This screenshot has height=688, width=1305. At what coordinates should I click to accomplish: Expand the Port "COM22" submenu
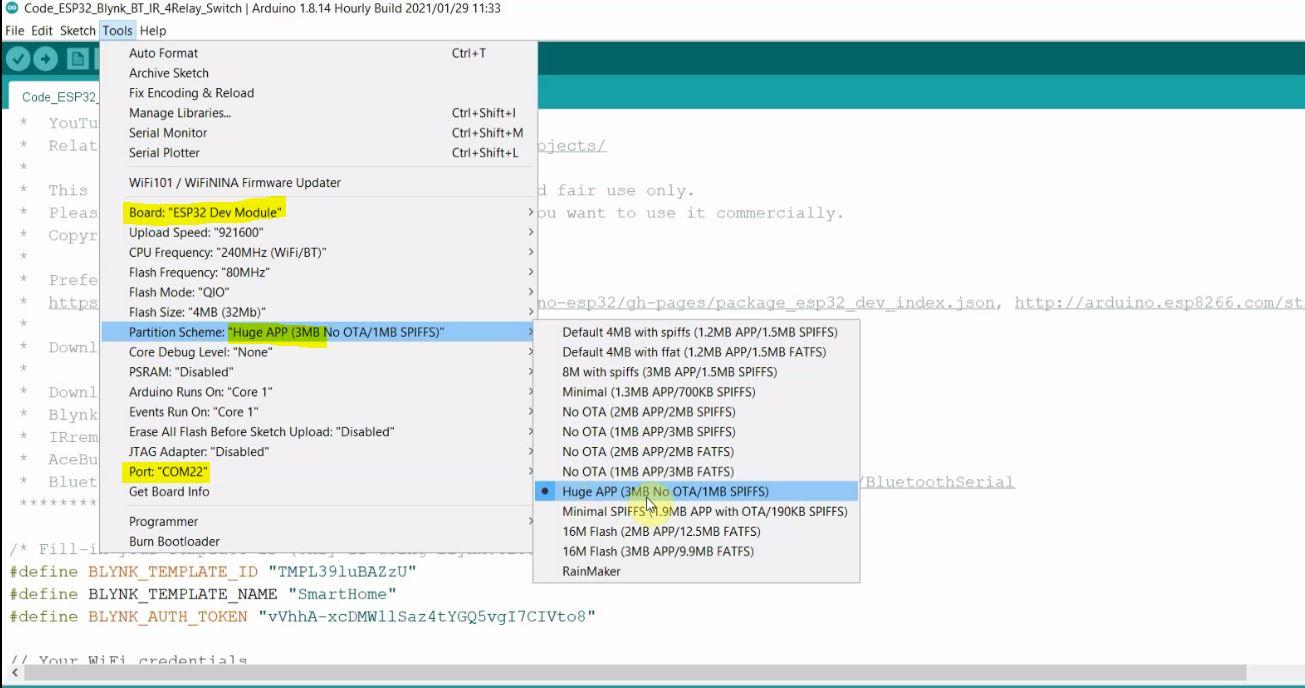pos(319,471)
